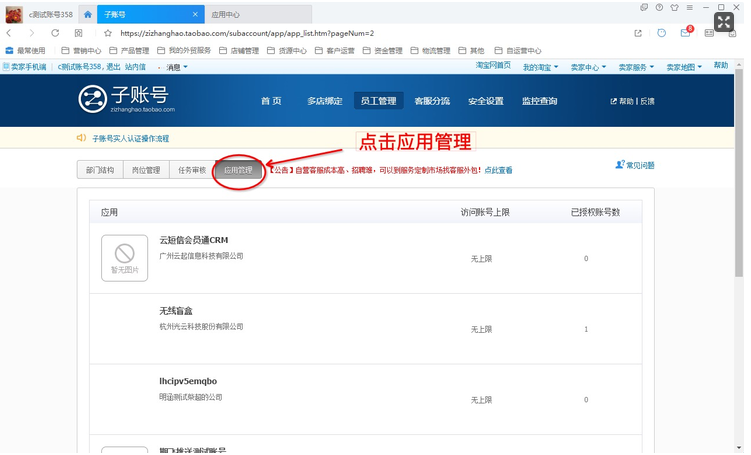The image size is (751, 455).
Task: Open 监控查询 in the navigation bar
Action: 539,101
